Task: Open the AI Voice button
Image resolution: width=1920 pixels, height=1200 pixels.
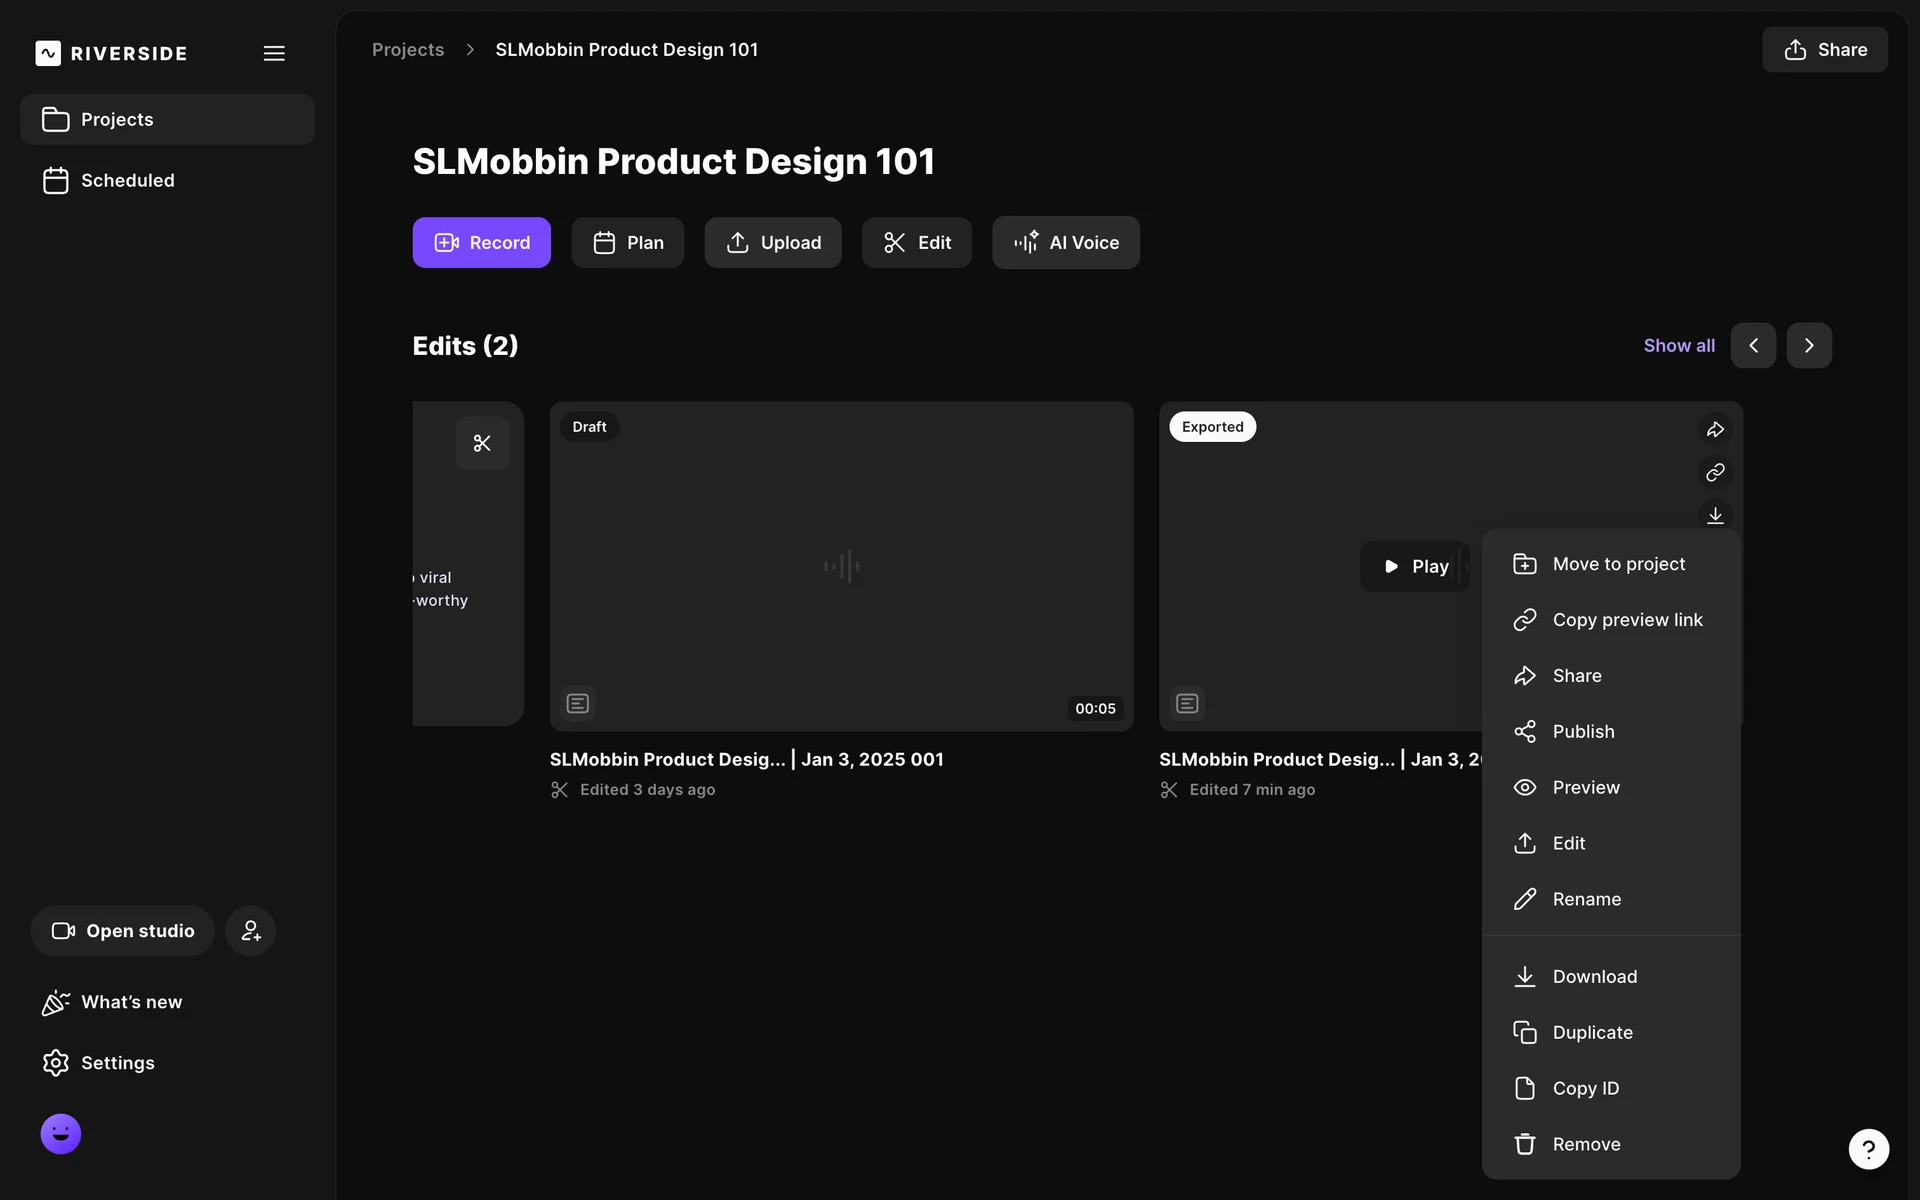Action: (x=1066, y=243)
